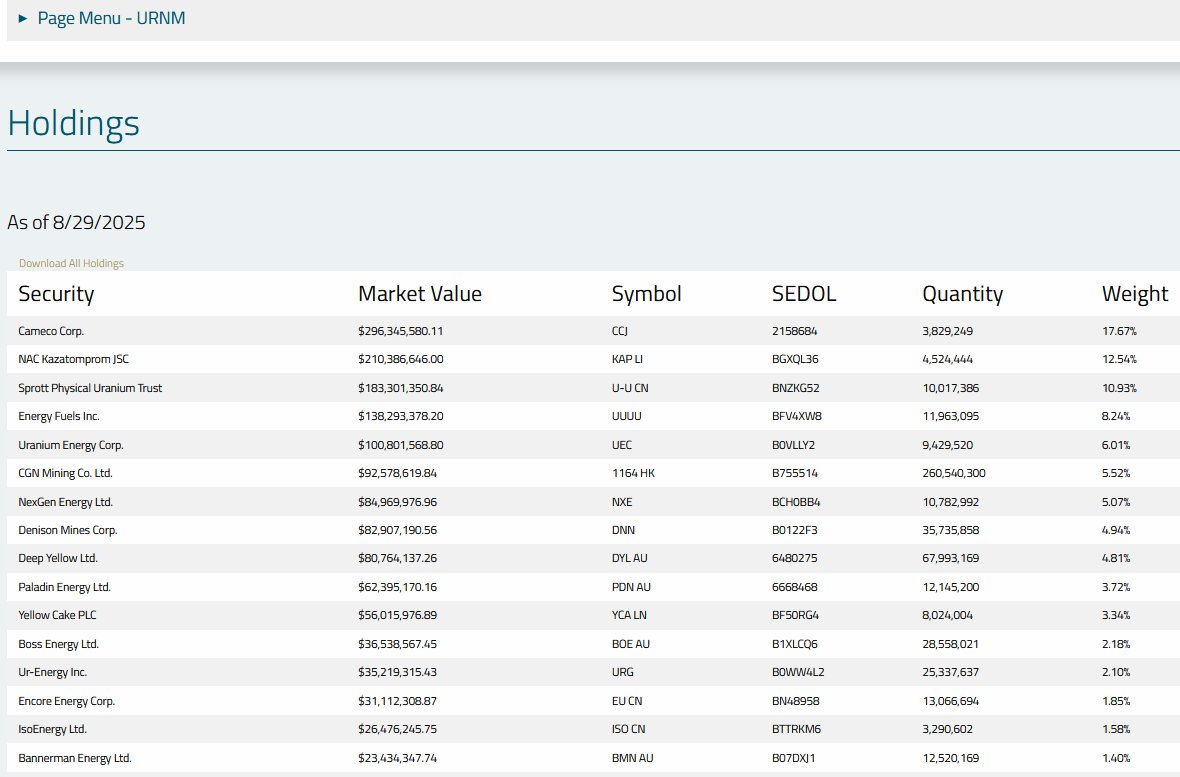
Task: Select the Yellow Cake PLC security name
Action: 57,615
